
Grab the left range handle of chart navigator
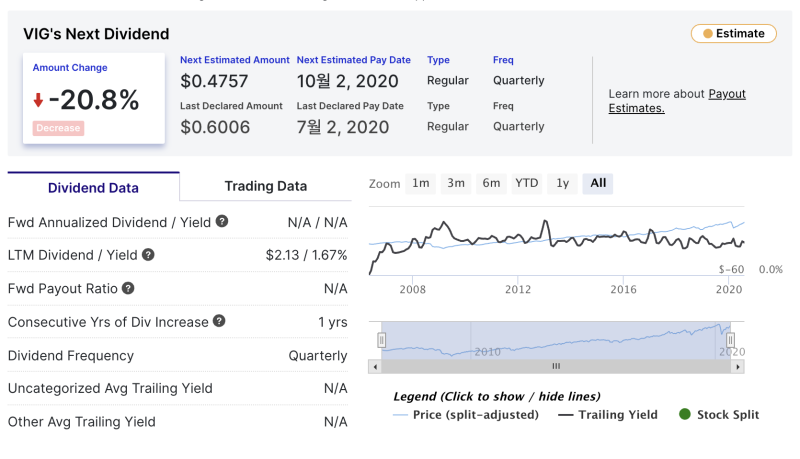(x=382, y=340)
